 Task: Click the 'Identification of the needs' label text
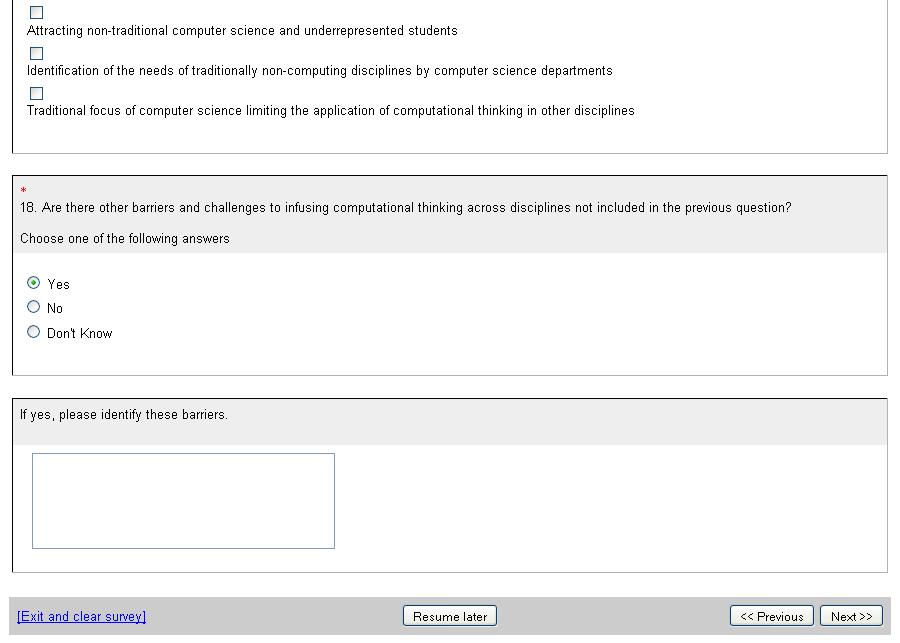(319, 71)
